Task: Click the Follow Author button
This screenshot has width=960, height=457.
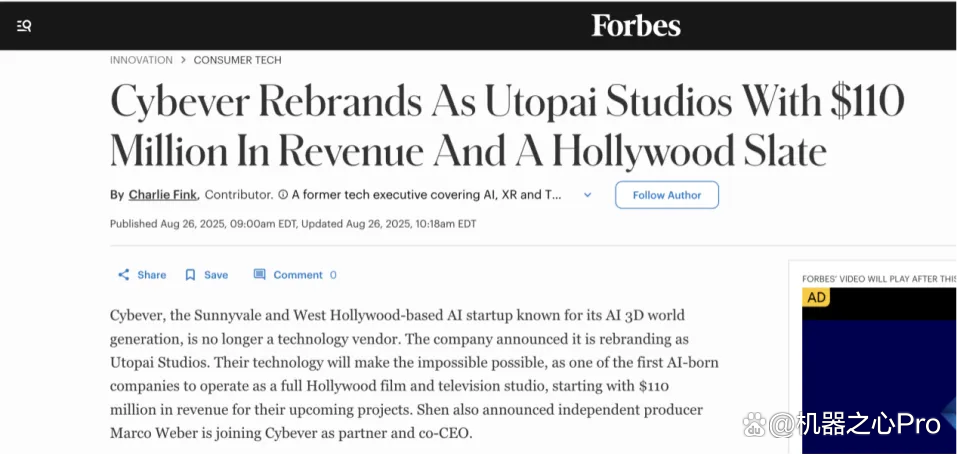Action: [x=667, y=195]
